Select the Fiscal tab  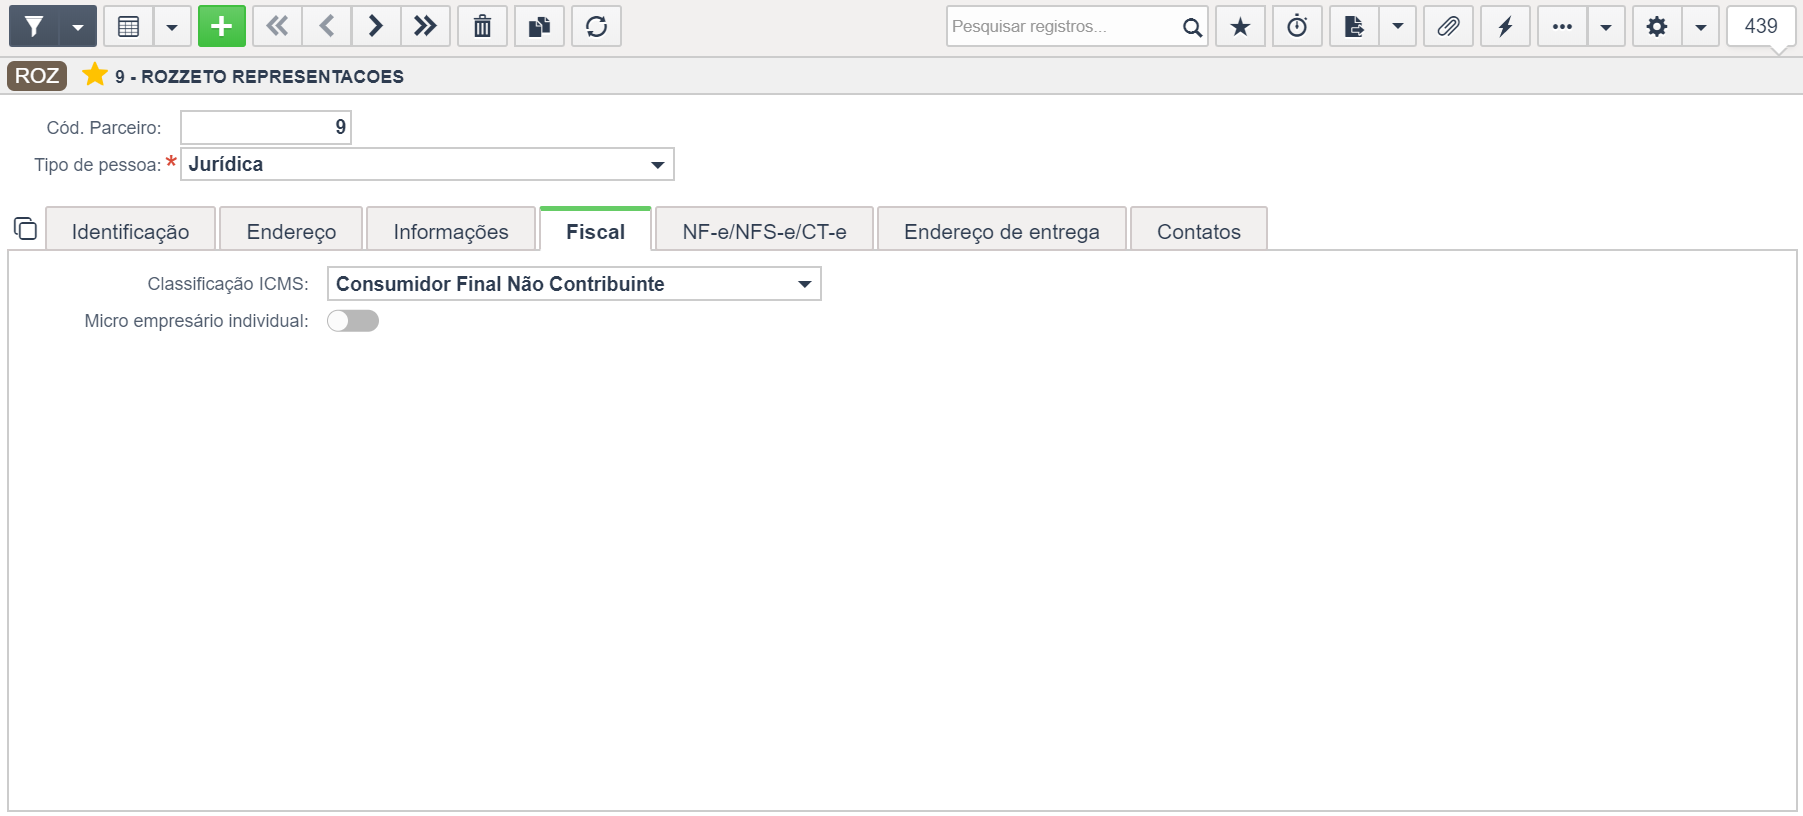(596, 231)
